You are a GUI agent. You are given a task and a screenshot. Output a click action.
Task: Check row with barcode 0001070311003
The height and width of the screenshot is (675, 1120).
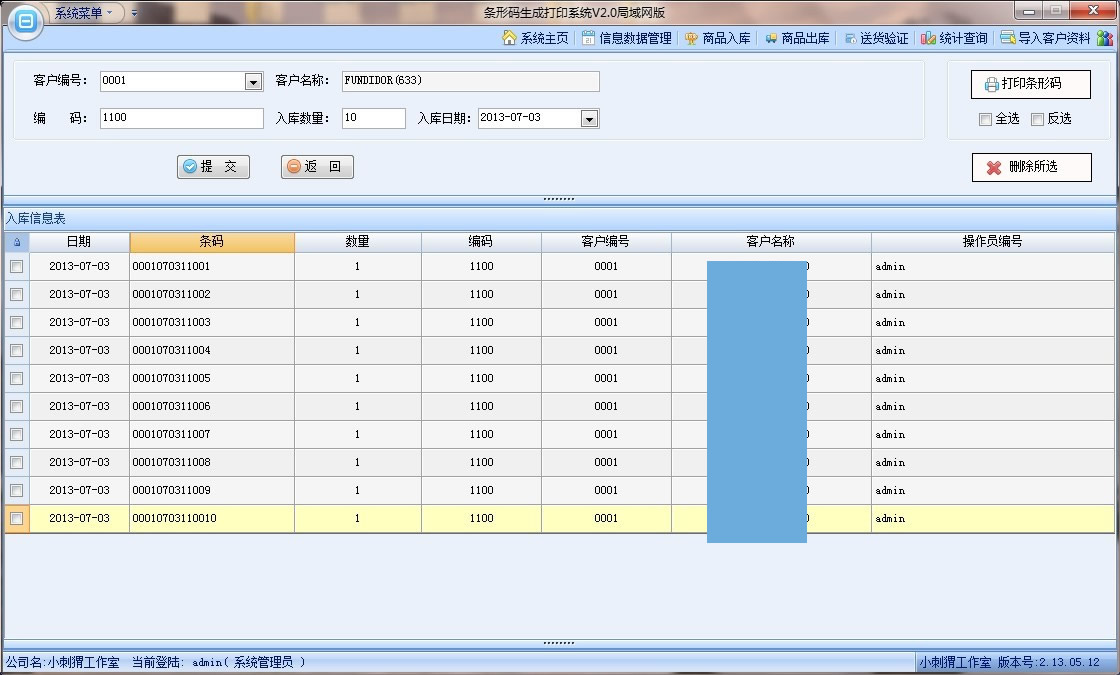tap(16, 322)
